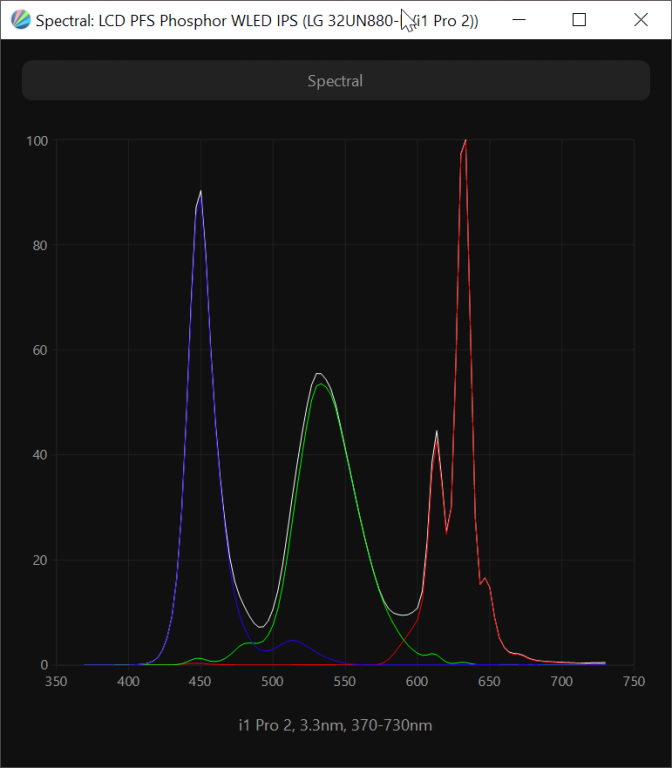This screenshot has width=672, height=768.
Task: Click the 0 label on the y-axis
Action: coord(44,665)
